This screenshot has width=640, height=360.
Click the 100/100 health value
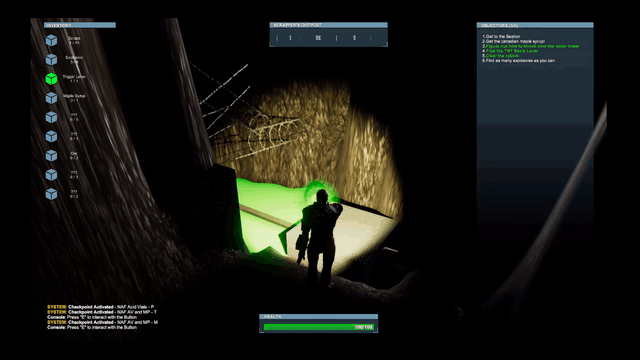[363, 327]
